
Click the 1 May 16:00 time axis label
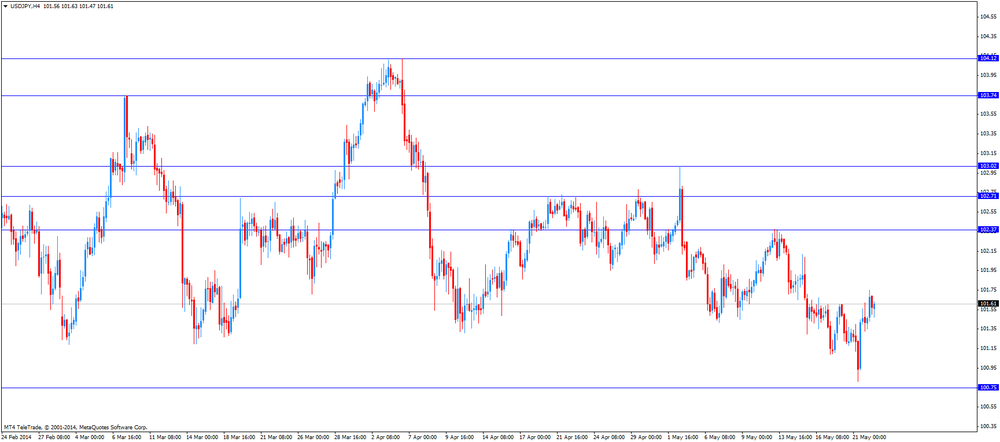coord(682,438)
